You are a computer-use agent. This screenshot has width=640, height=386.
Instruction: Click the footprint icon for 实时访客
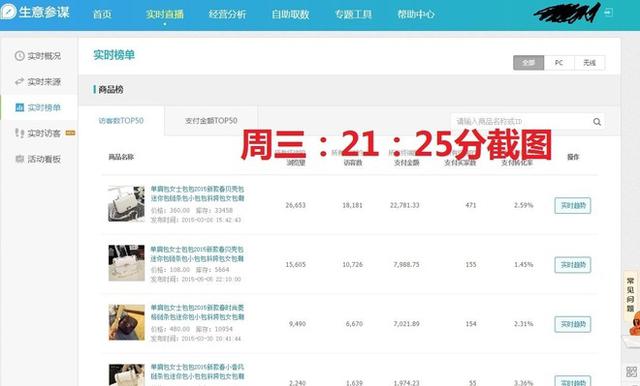[x=19, y=133]
